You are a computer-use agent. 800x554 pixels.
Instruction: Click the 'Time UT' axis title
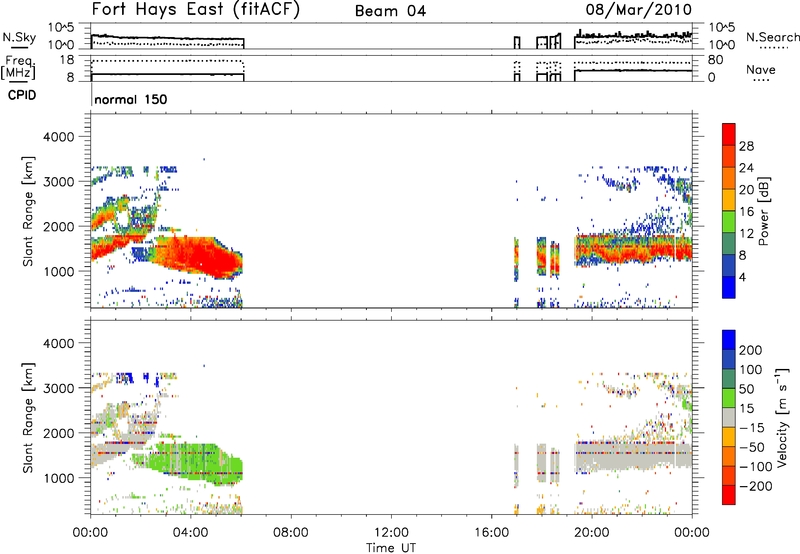tap(391, 547)
